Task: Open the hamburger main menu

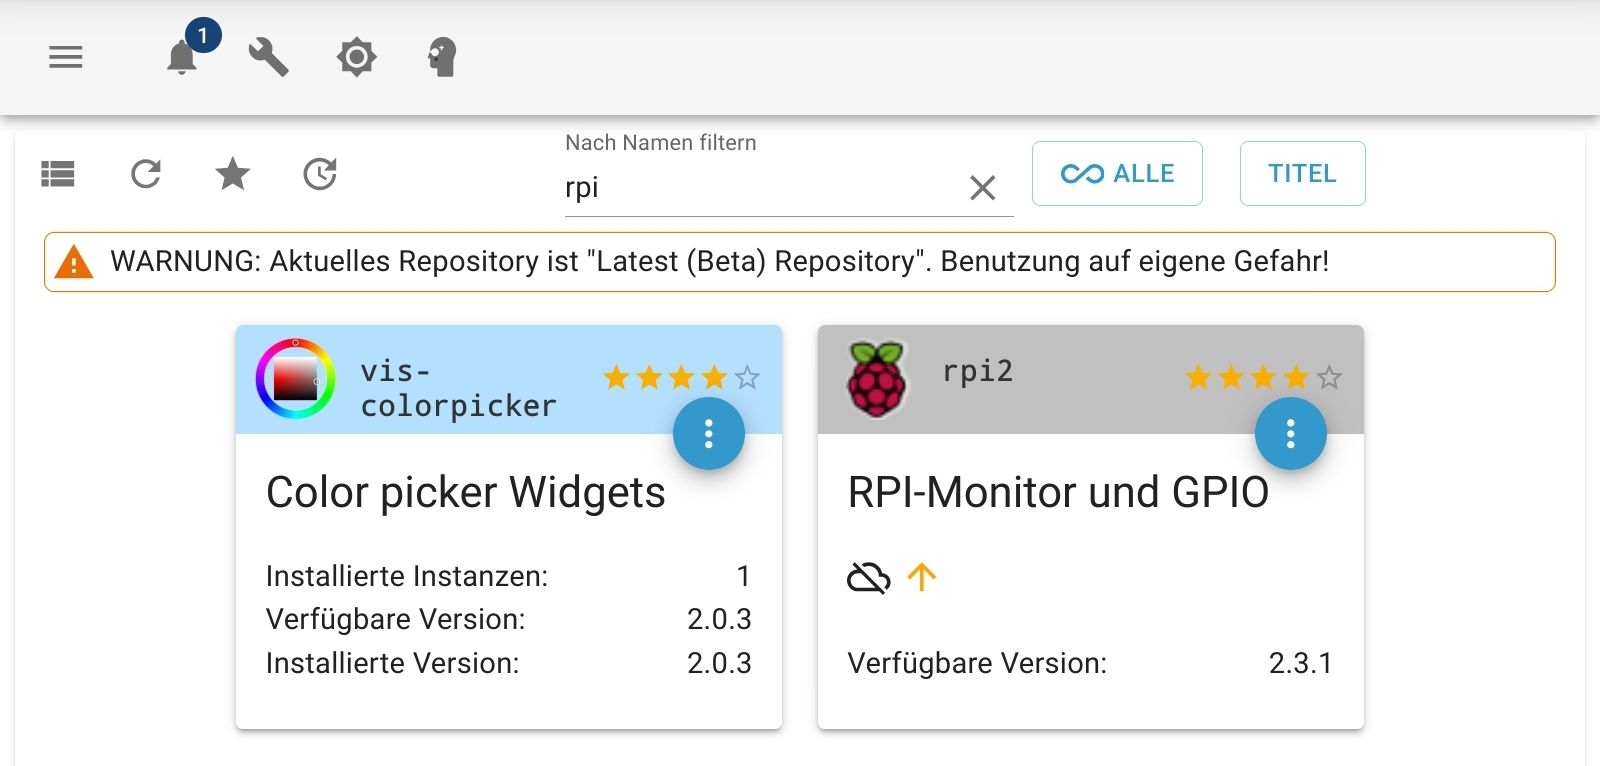Action: pos(66,58)
